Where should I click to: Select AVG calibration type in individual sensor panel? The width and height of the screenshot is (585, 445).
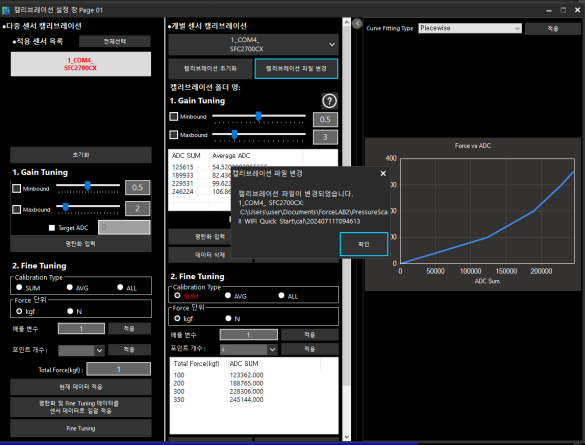[x=228, y=295]
